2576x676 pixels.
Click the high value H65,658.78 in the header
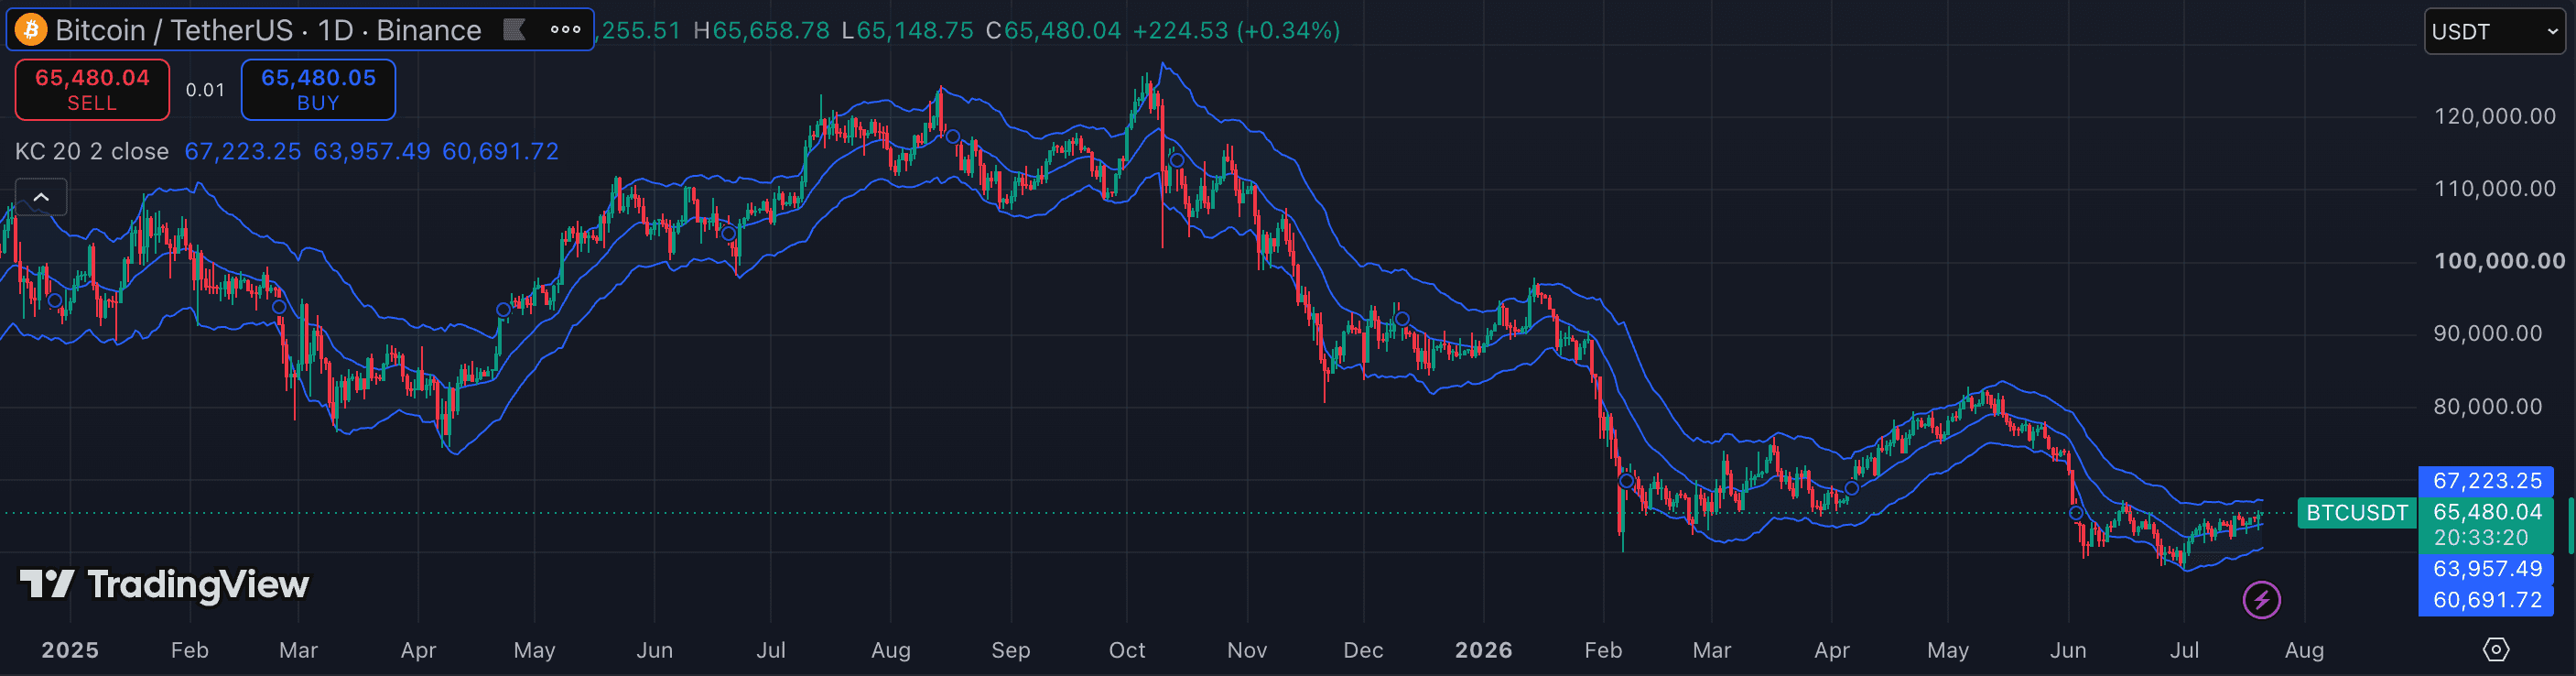[761, 30]
